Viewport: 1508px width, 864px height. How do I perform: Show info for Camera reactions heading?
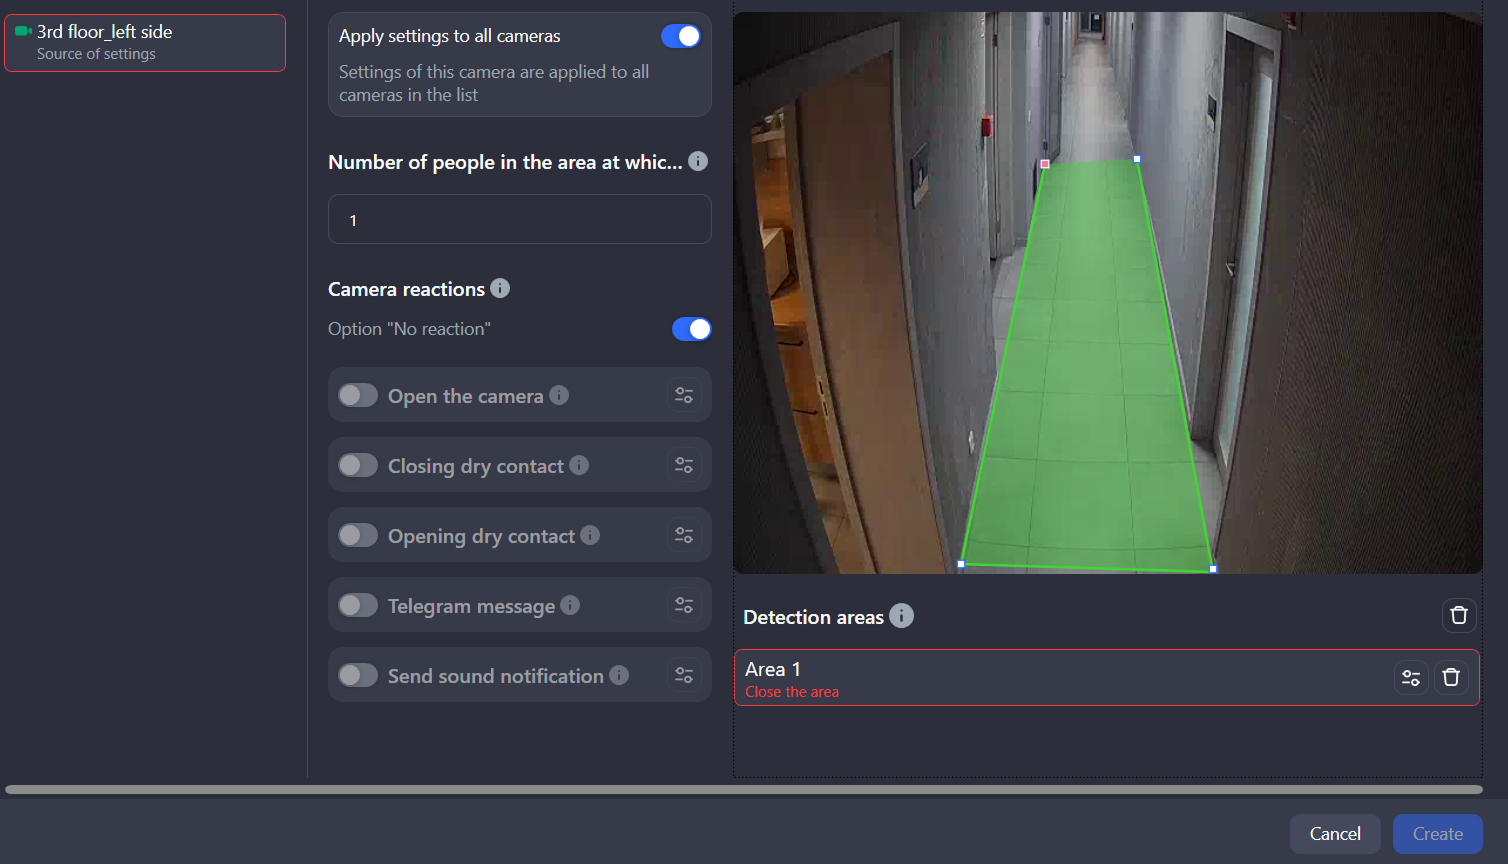click(x=500, y=288)
